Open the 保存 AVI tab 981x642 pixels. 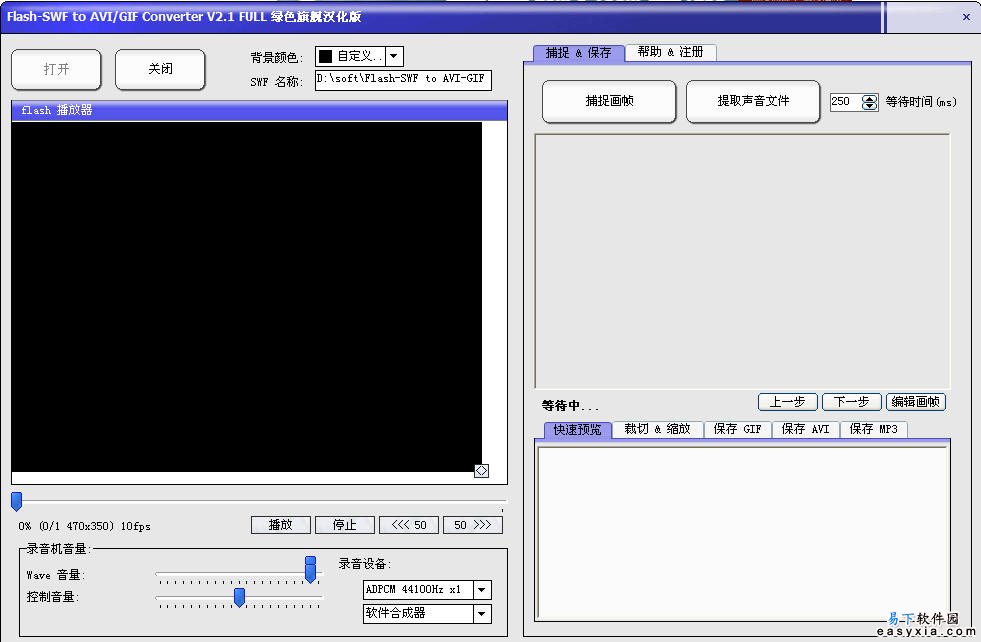click(x=805, y=429)
